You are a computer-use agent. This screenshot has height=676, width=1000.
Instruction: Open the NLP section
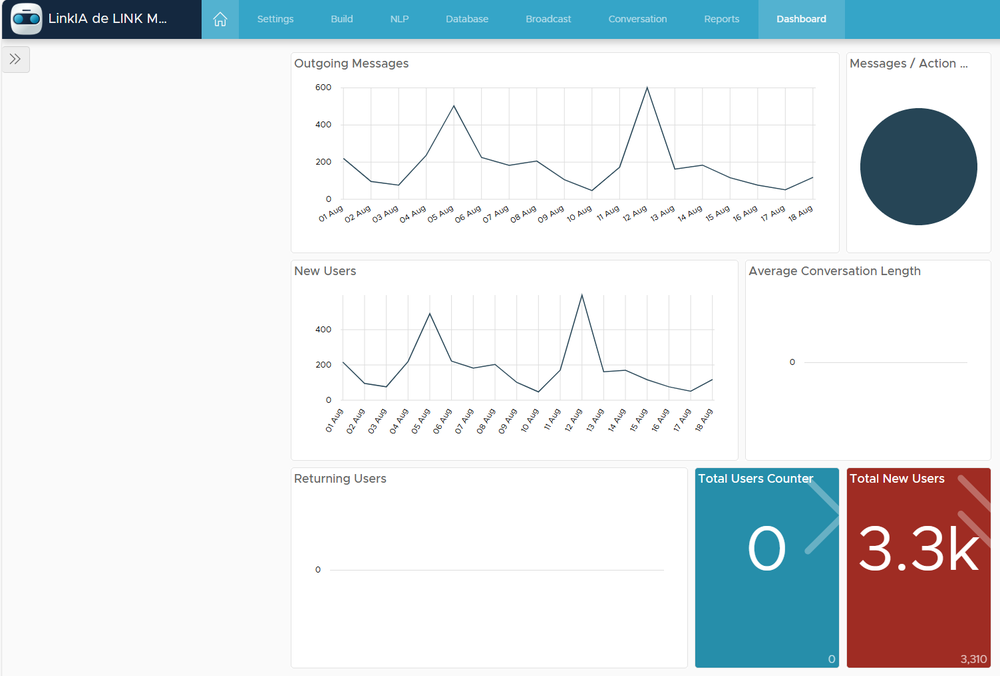pos(399,18)
